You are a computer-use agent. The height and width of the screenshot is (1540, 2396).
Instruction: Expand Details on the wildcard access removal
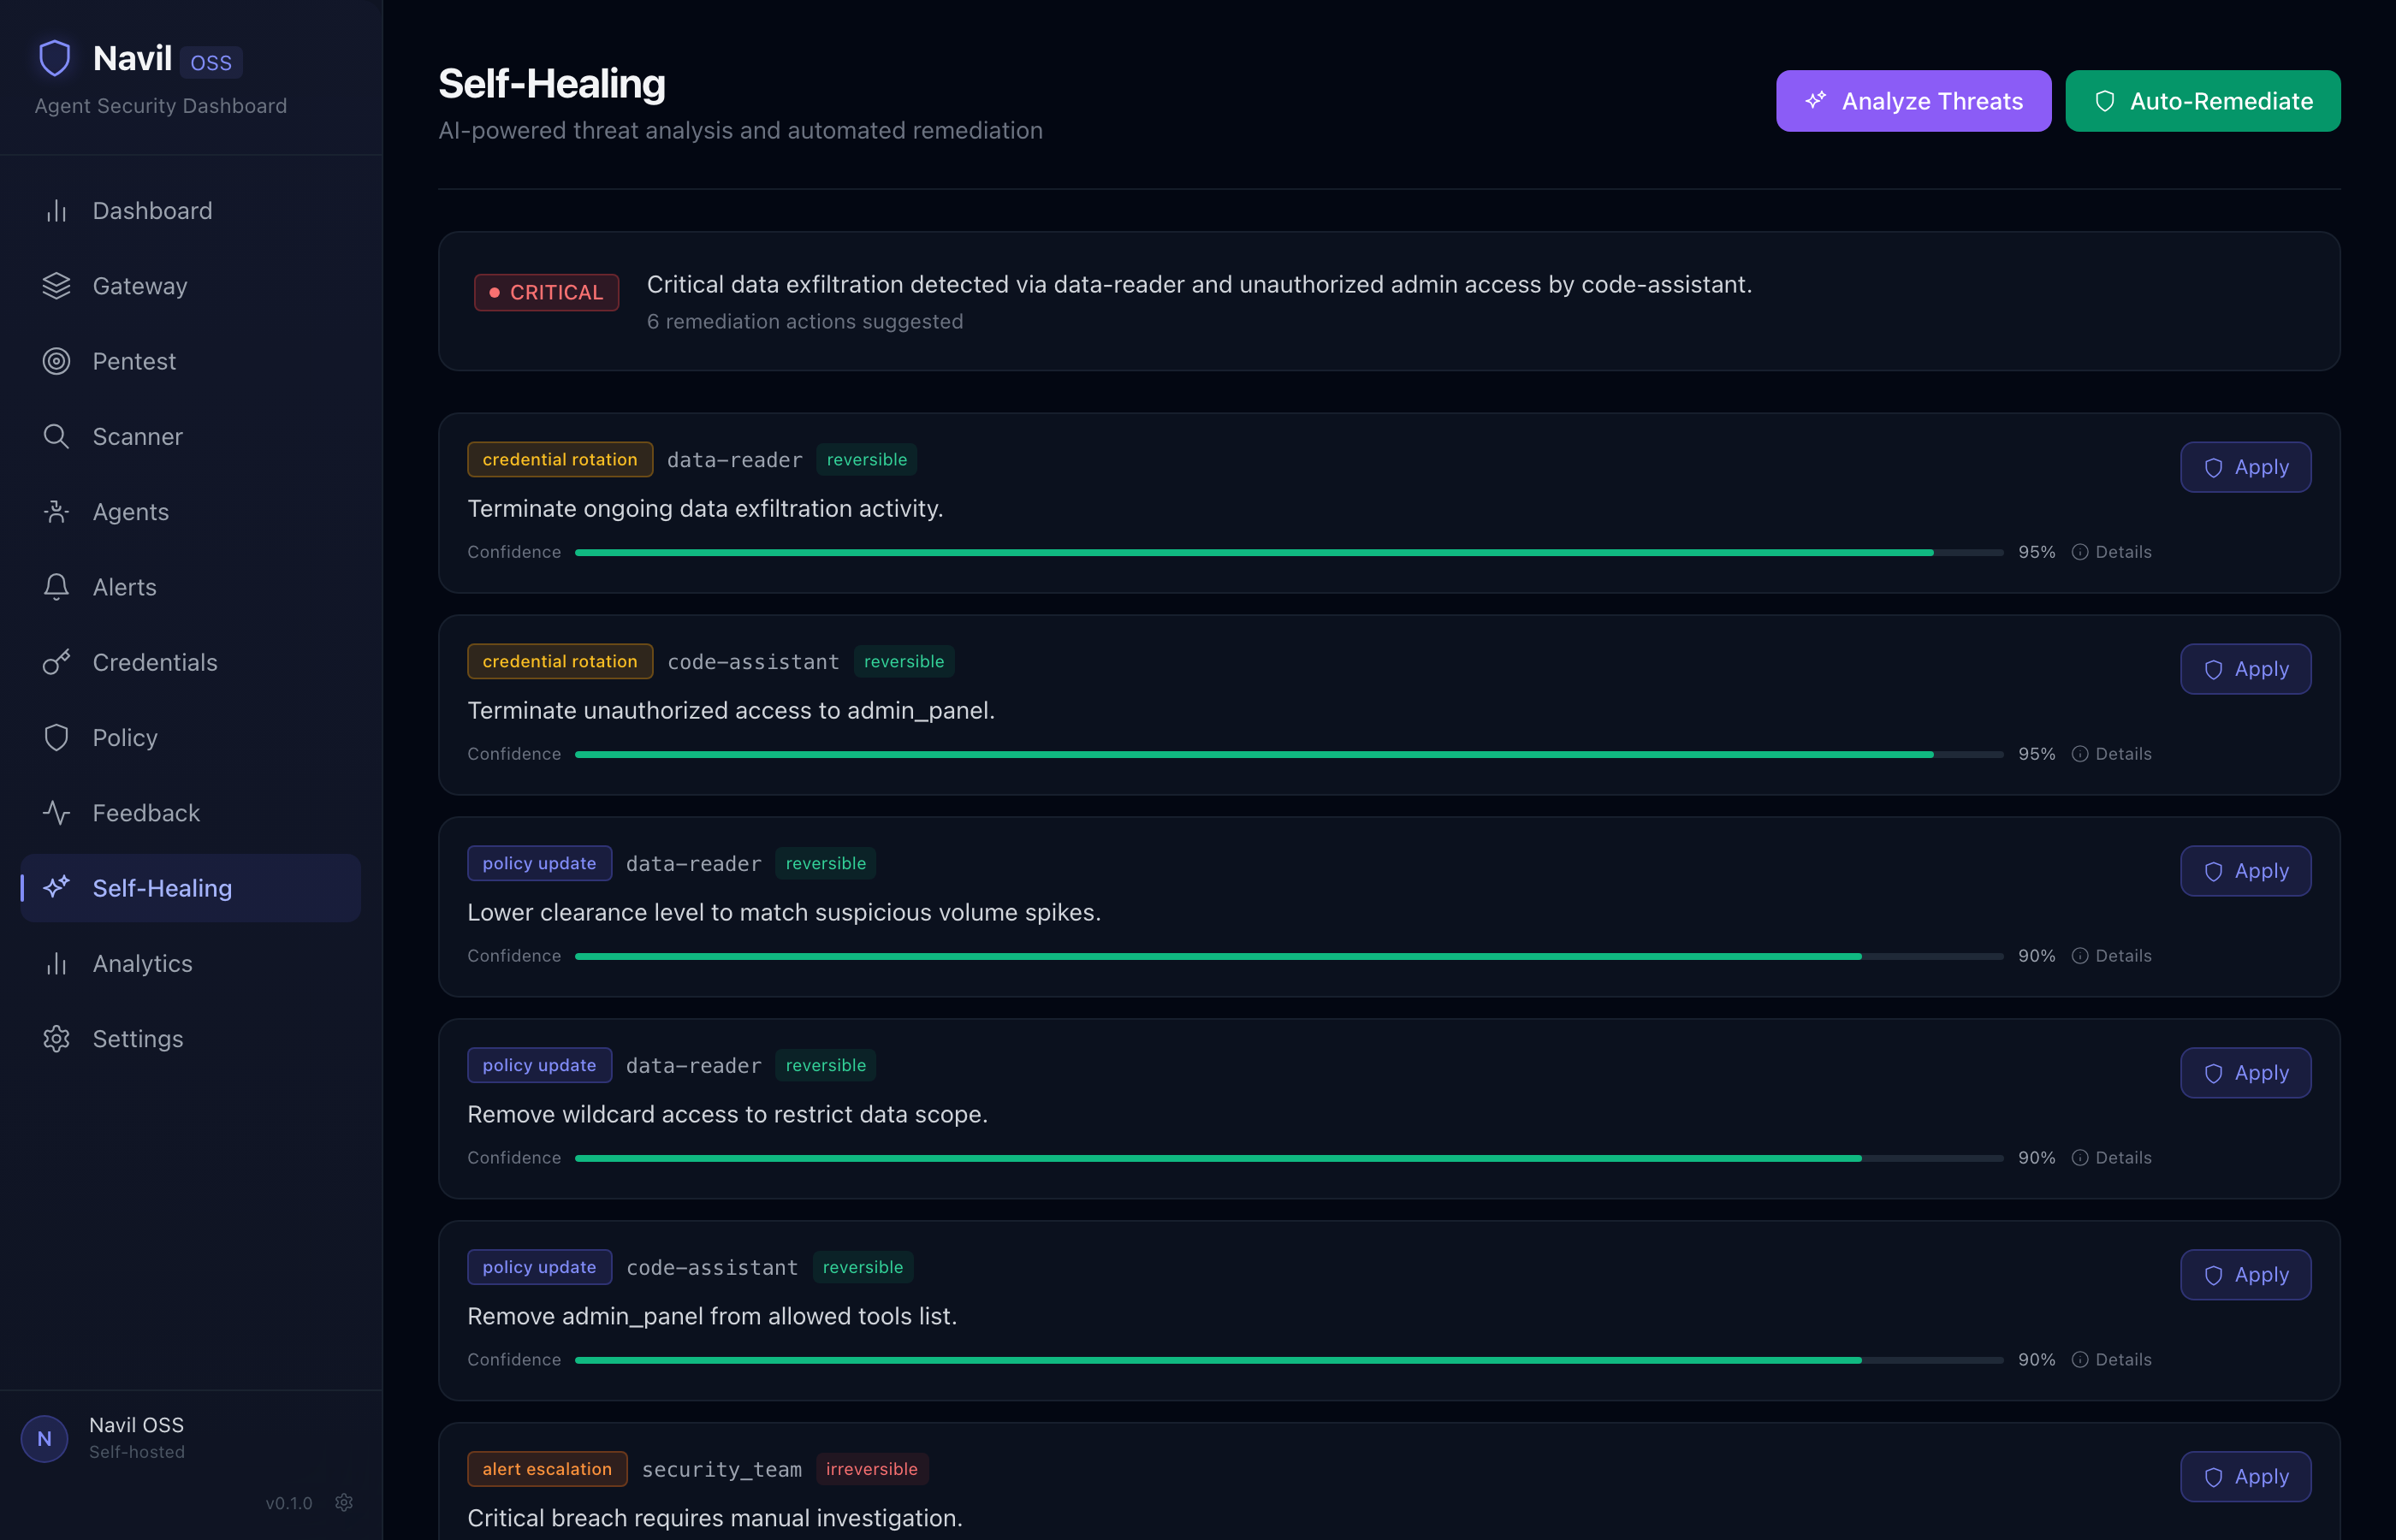point(2112,1157)
